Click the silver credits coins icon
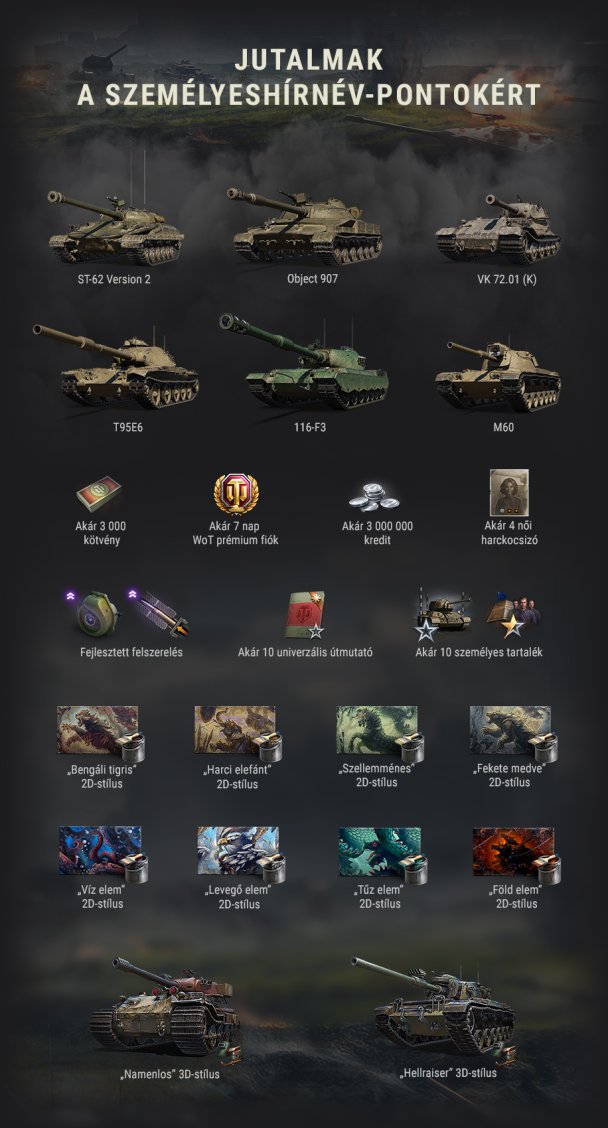Screen dimensions: 608x1128 point(374,496)
